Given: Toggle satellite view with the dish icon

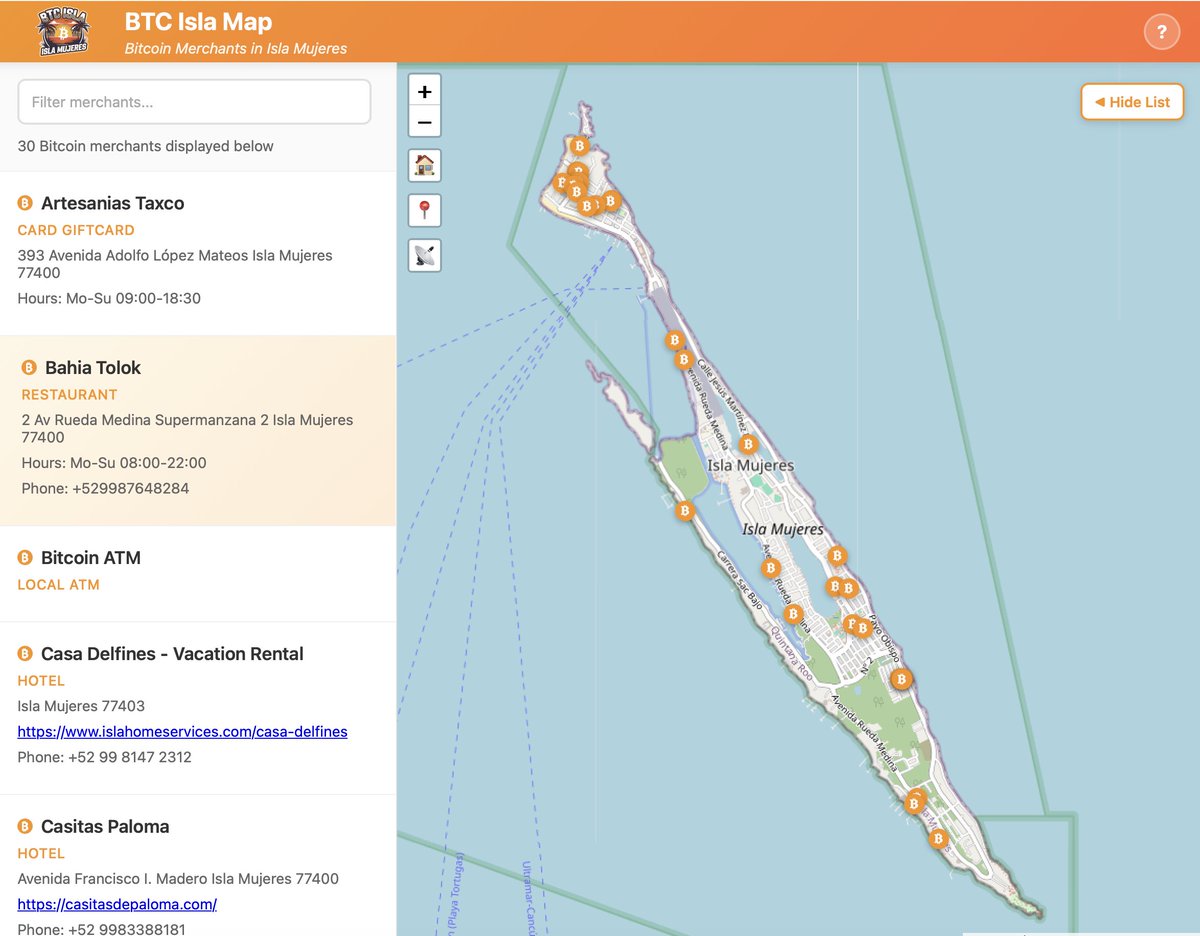Looking at the screenshot, I should 424,255.
